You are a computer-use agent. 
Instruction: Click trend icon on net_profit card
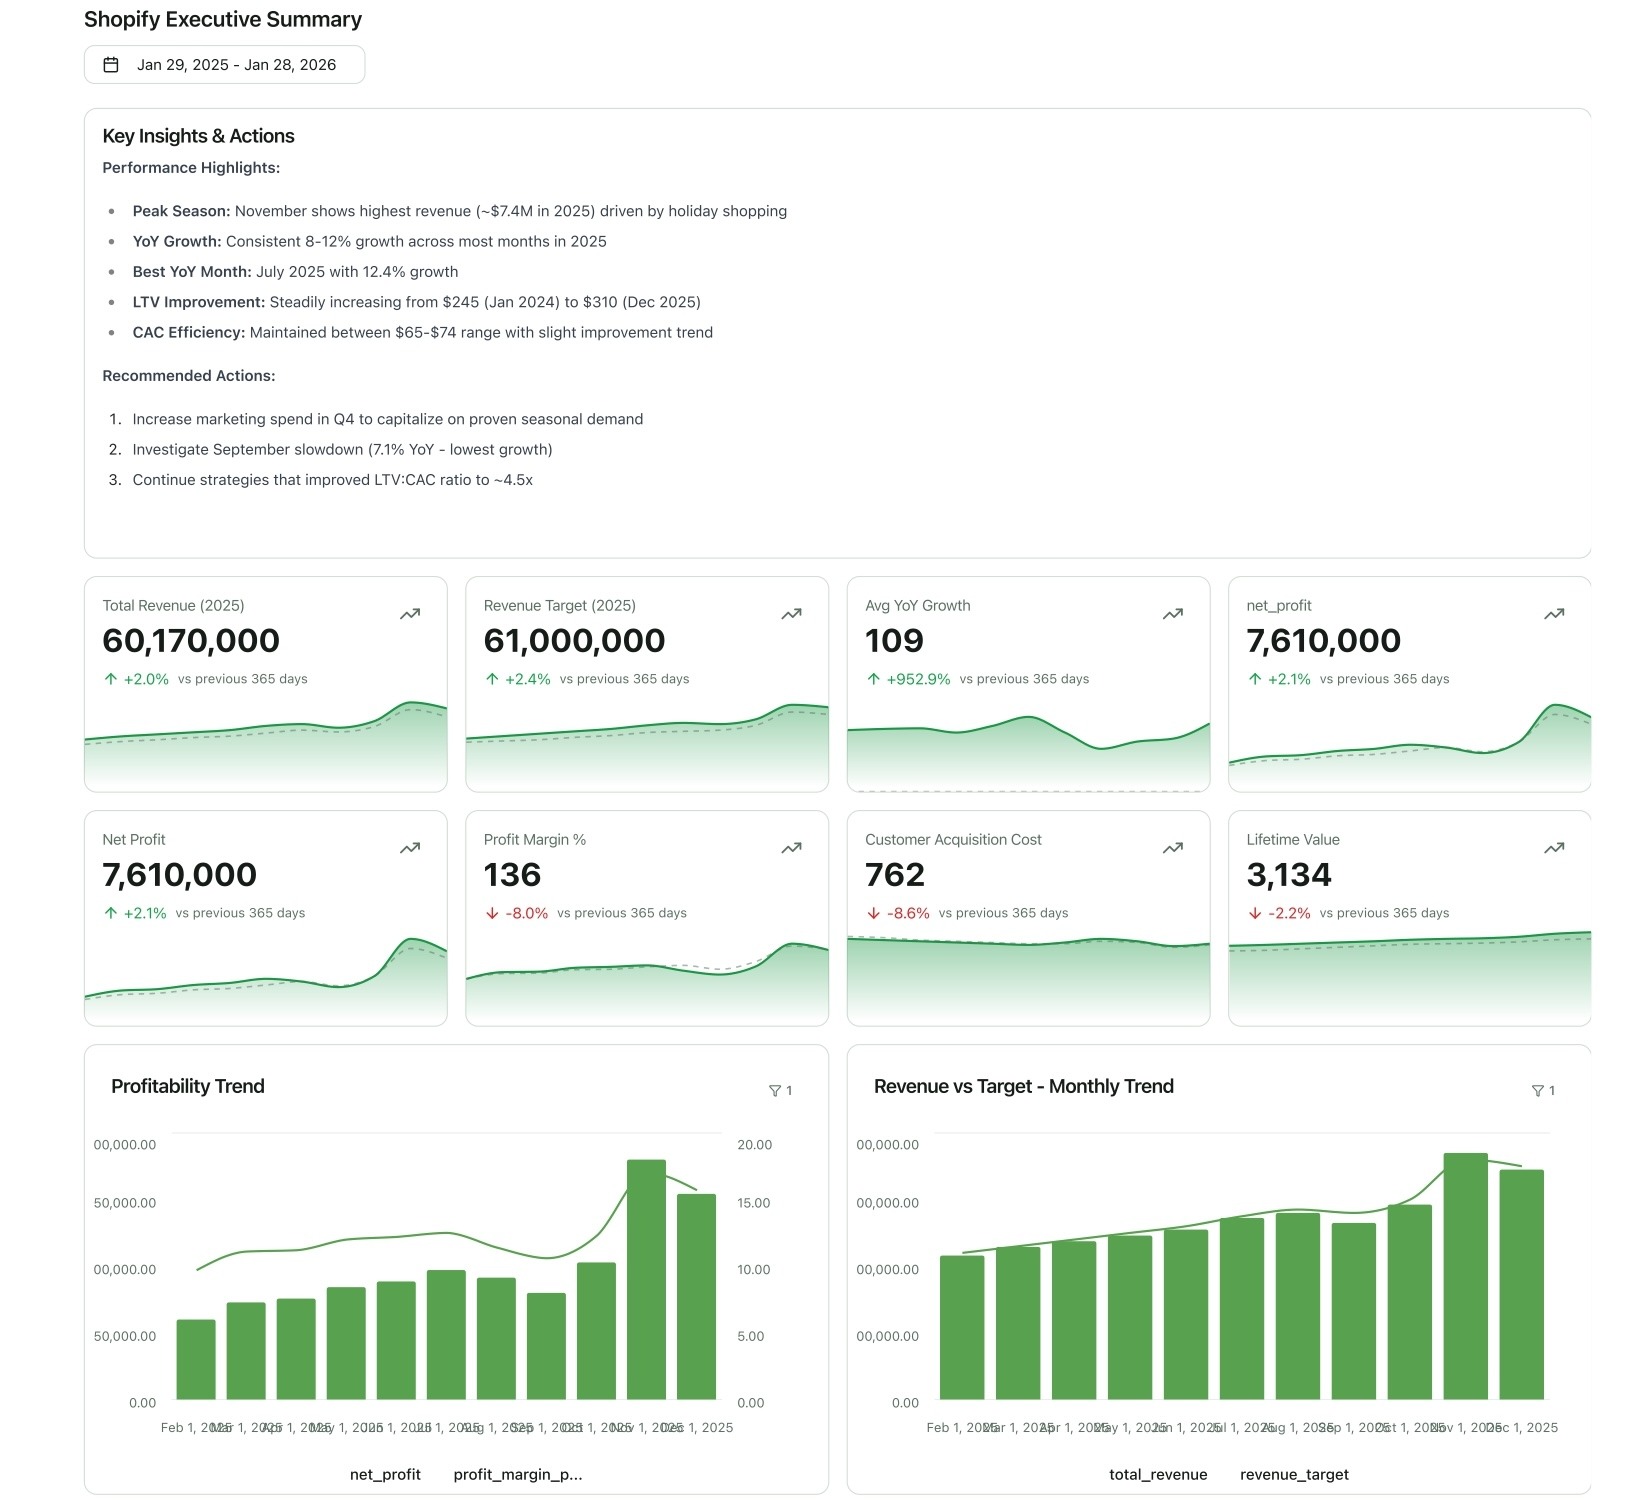1554,614
